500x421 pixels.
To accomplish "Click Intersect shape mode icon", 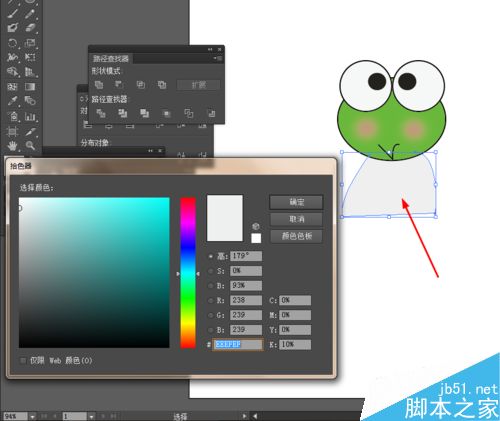I will 141,85.
